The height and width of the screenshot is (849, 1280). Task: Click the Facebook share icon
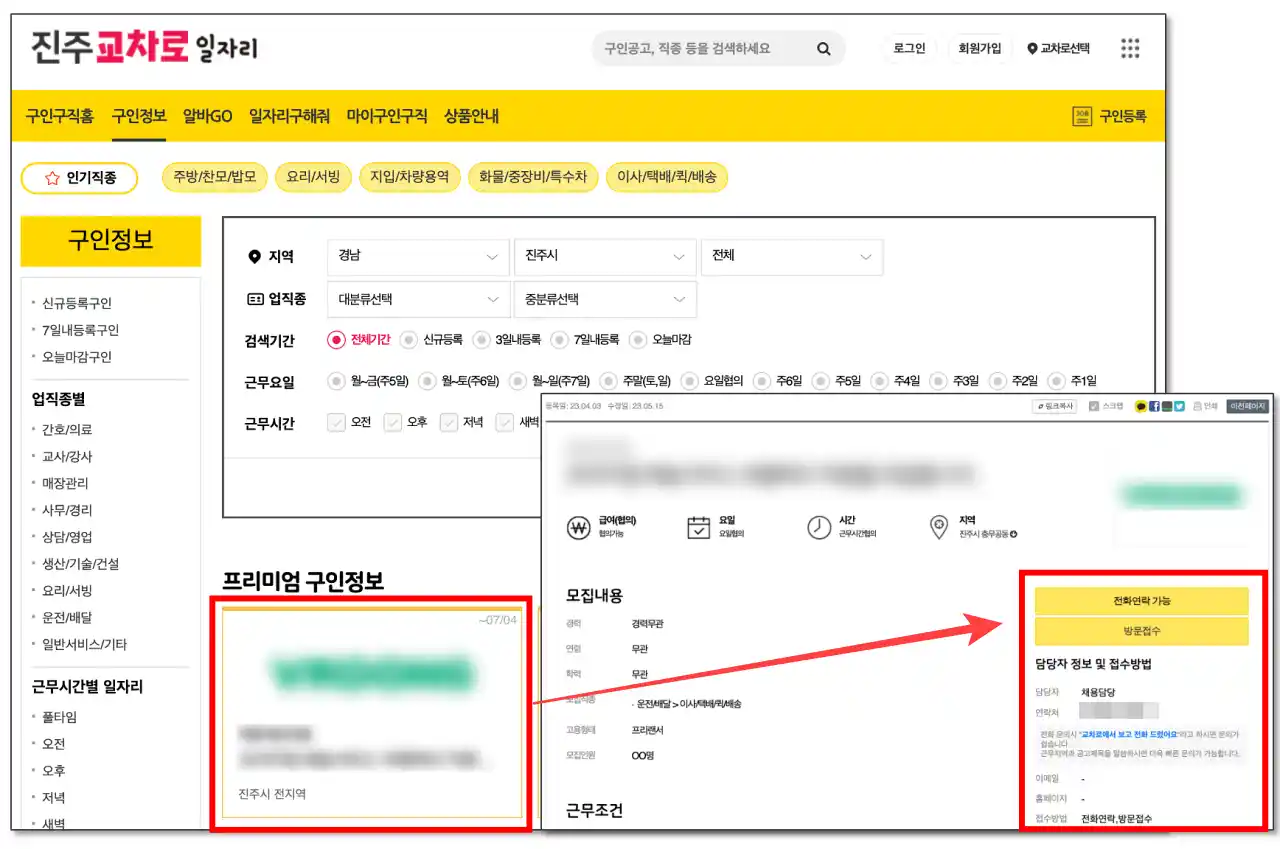[1155, 408]
